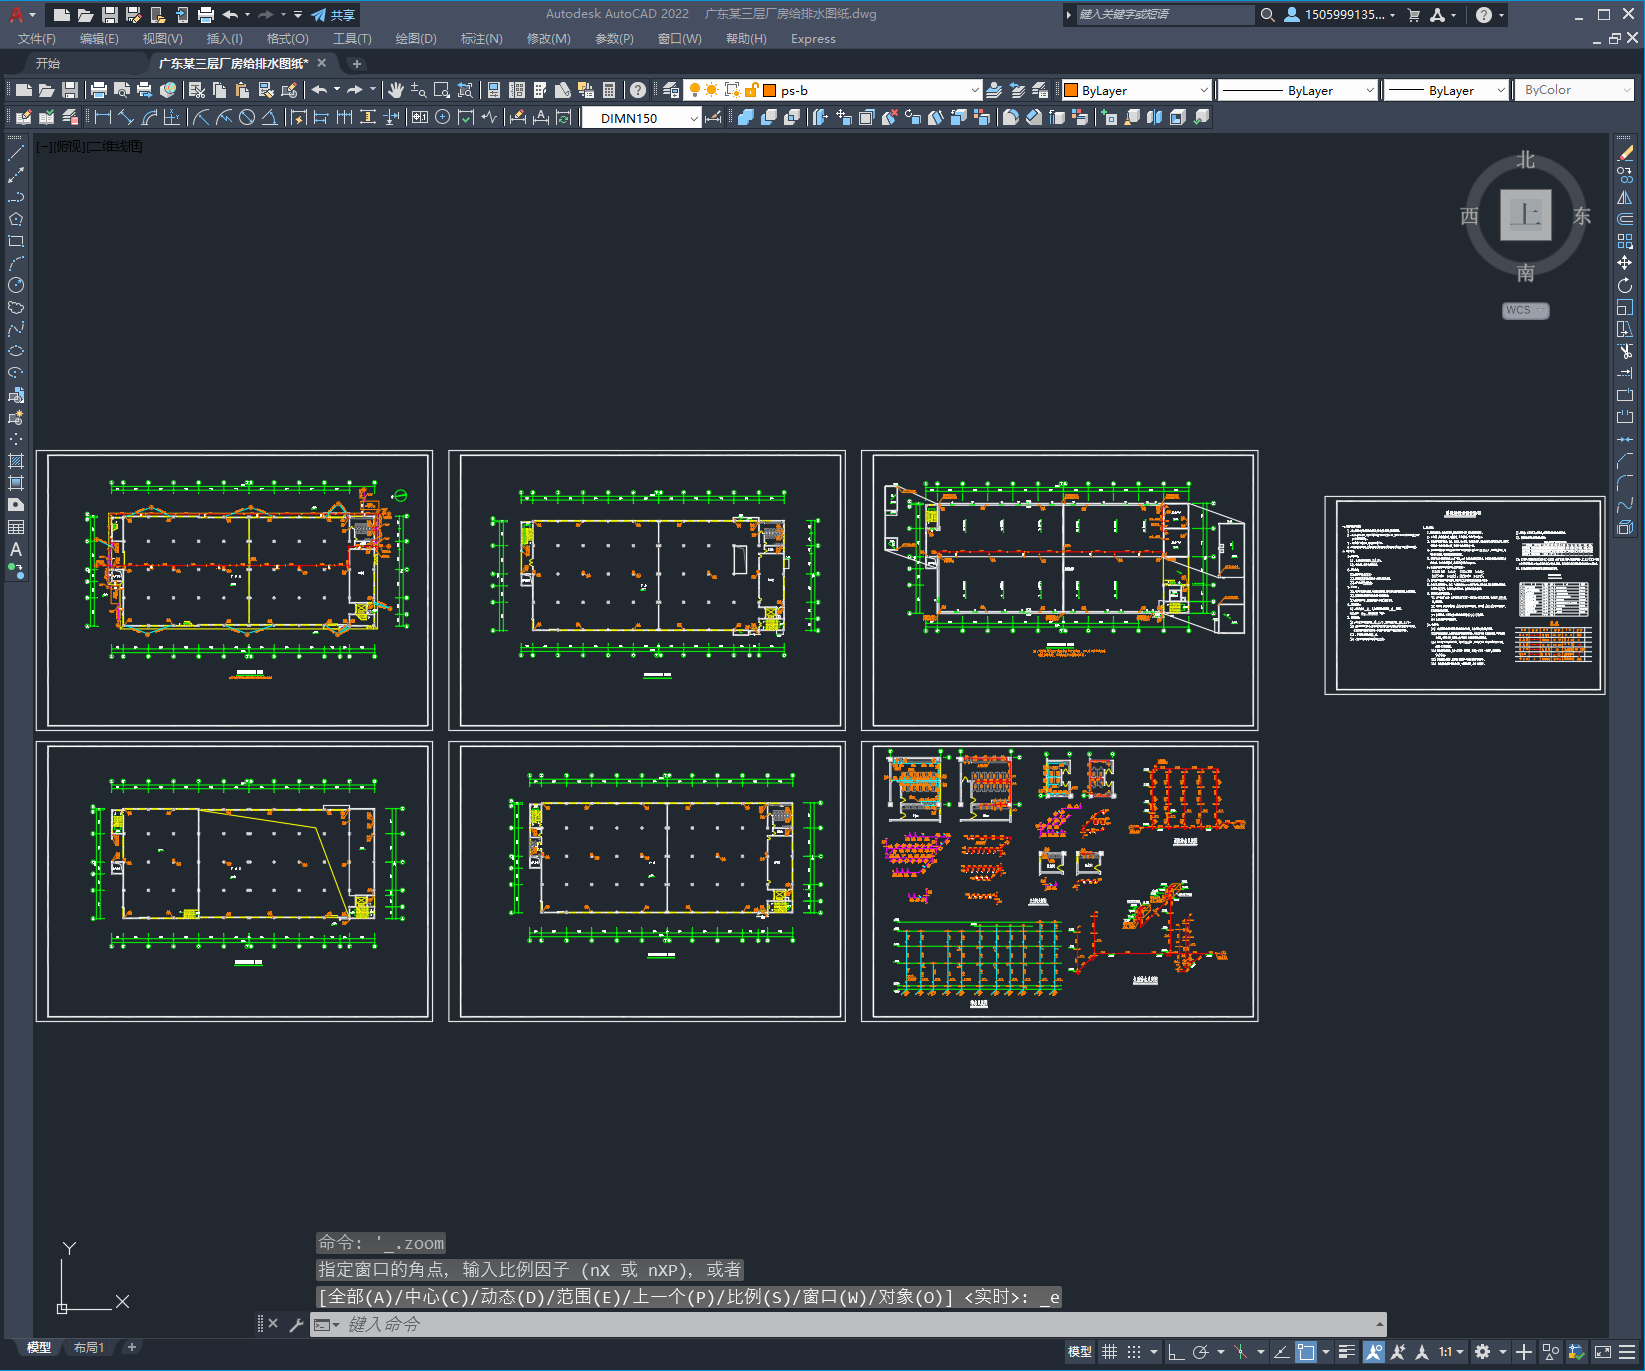1645x1371 pixels.
Task: Switch to the 布局1 layout tab
Action: (x=89, y=1347)
